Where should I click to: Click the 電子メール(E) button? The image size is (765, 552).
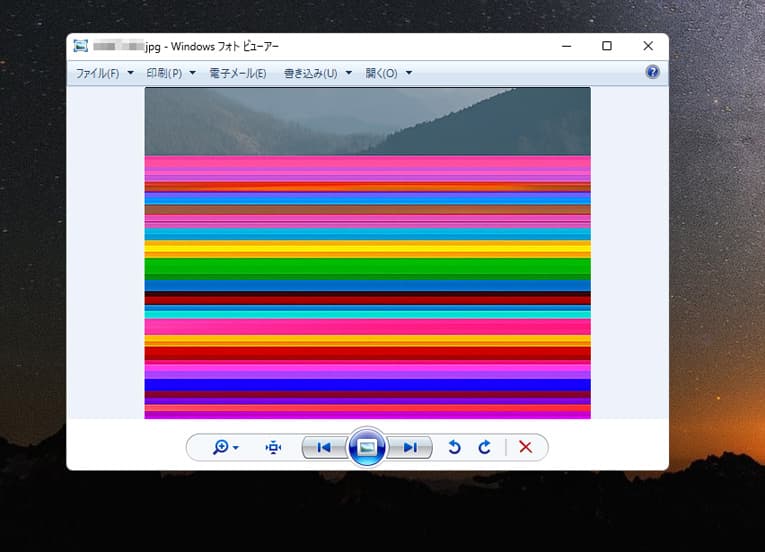pyautogui.click(x=237, y=73)
